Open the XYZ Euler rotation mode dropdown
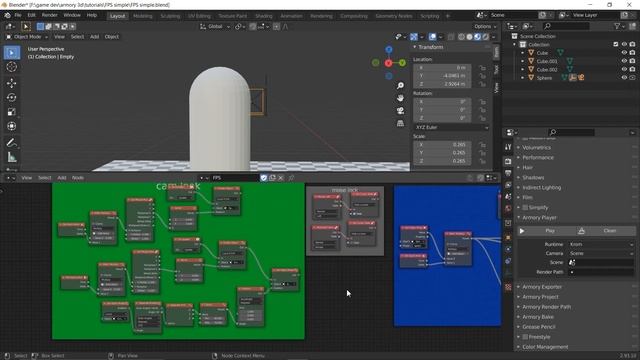The width and height of the screenshot is (640, 360). [x=451, y=127]
